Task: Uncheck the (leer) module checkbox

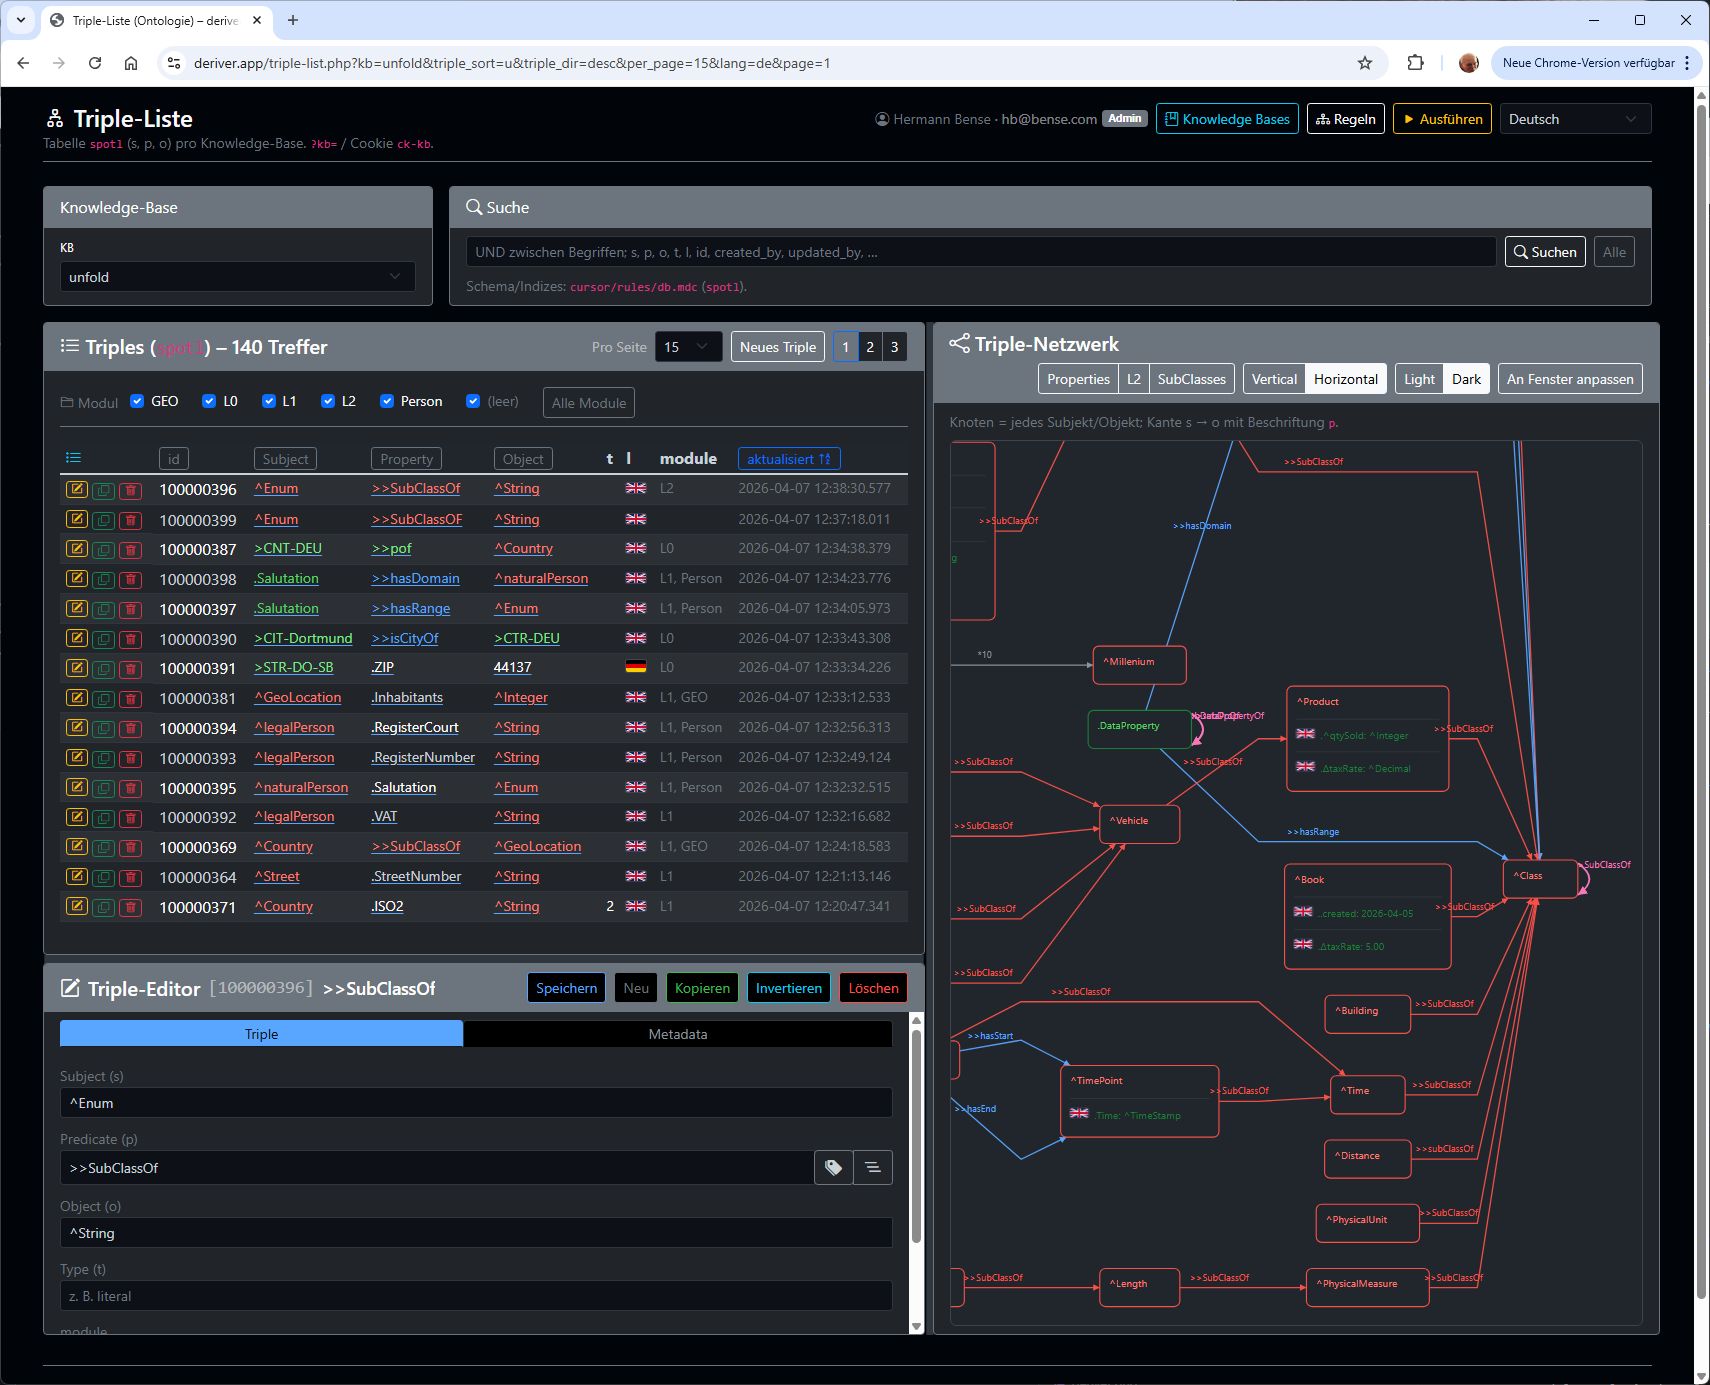Action: 473,401
